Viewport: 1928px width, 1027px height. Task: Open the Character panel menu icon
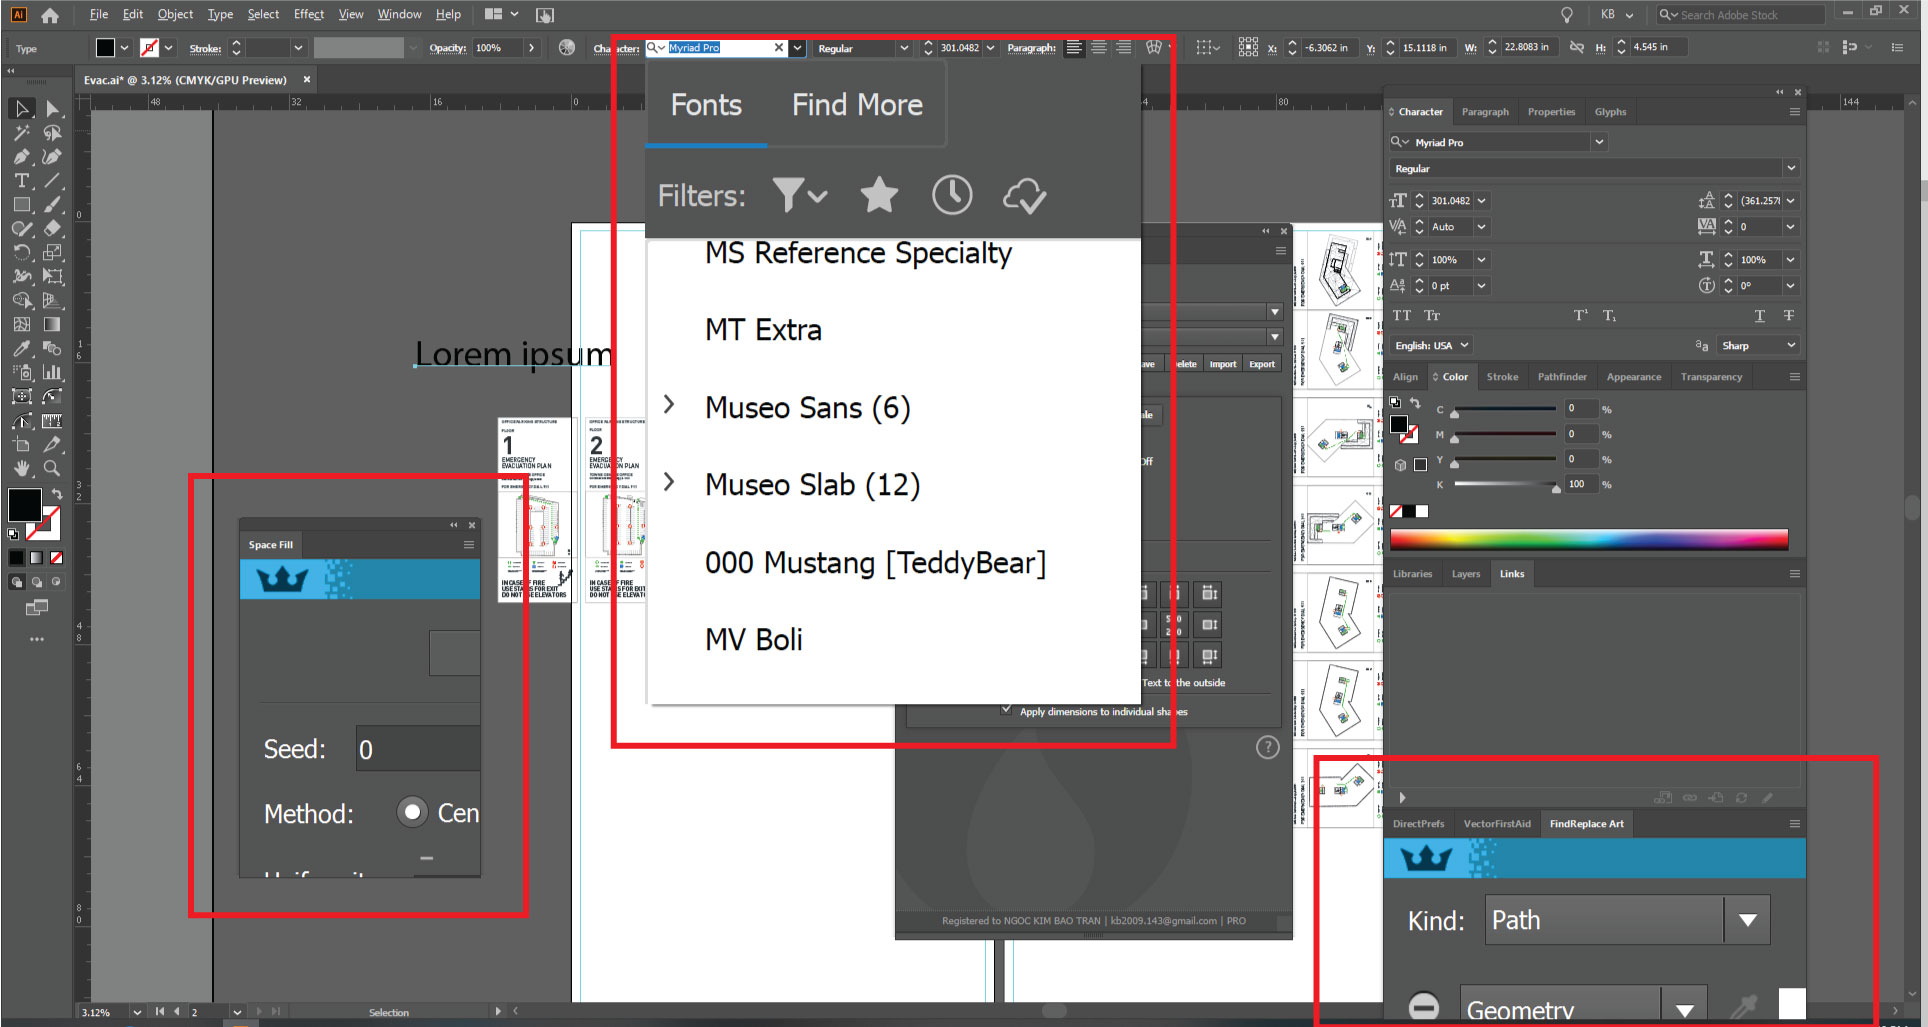(x=1795, y=111)
